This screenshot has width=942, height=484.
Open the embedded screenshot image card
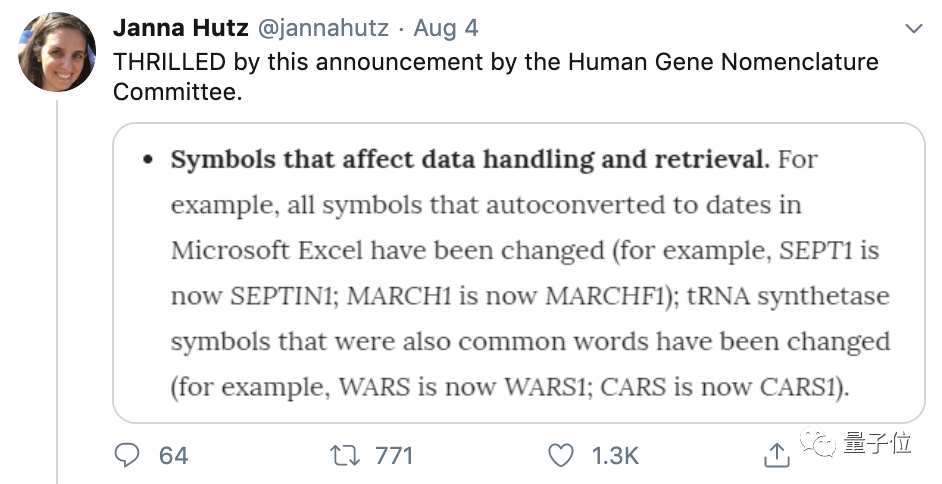click(518, 272)
